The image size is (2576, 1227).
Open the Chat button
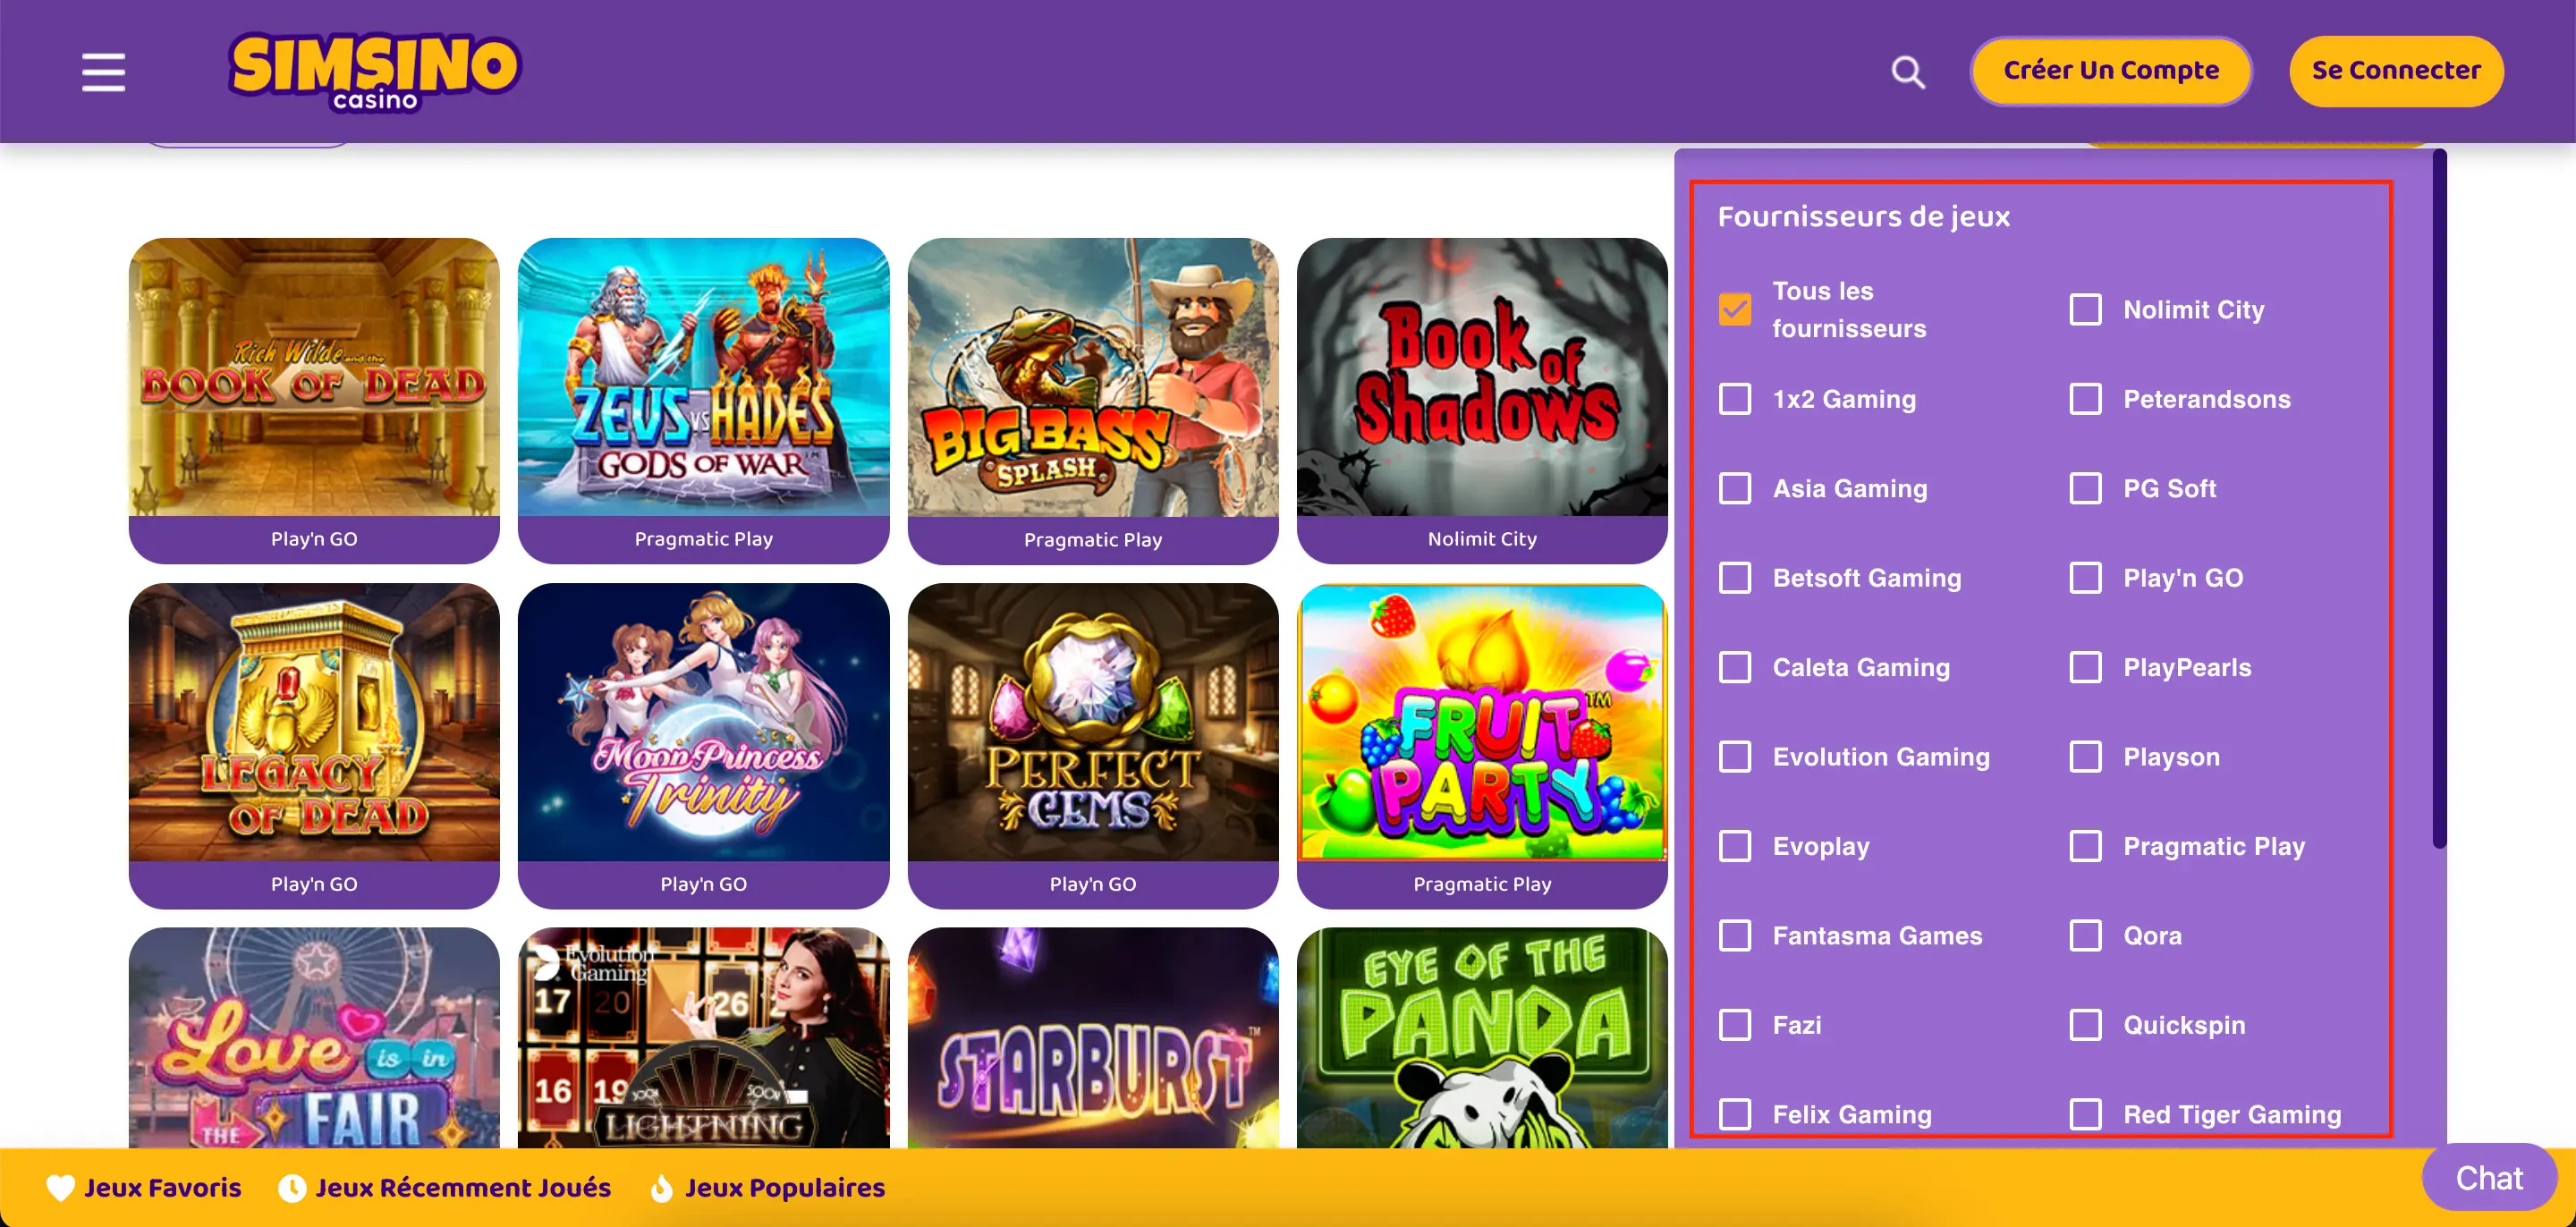click(x=2488, y=1177)
